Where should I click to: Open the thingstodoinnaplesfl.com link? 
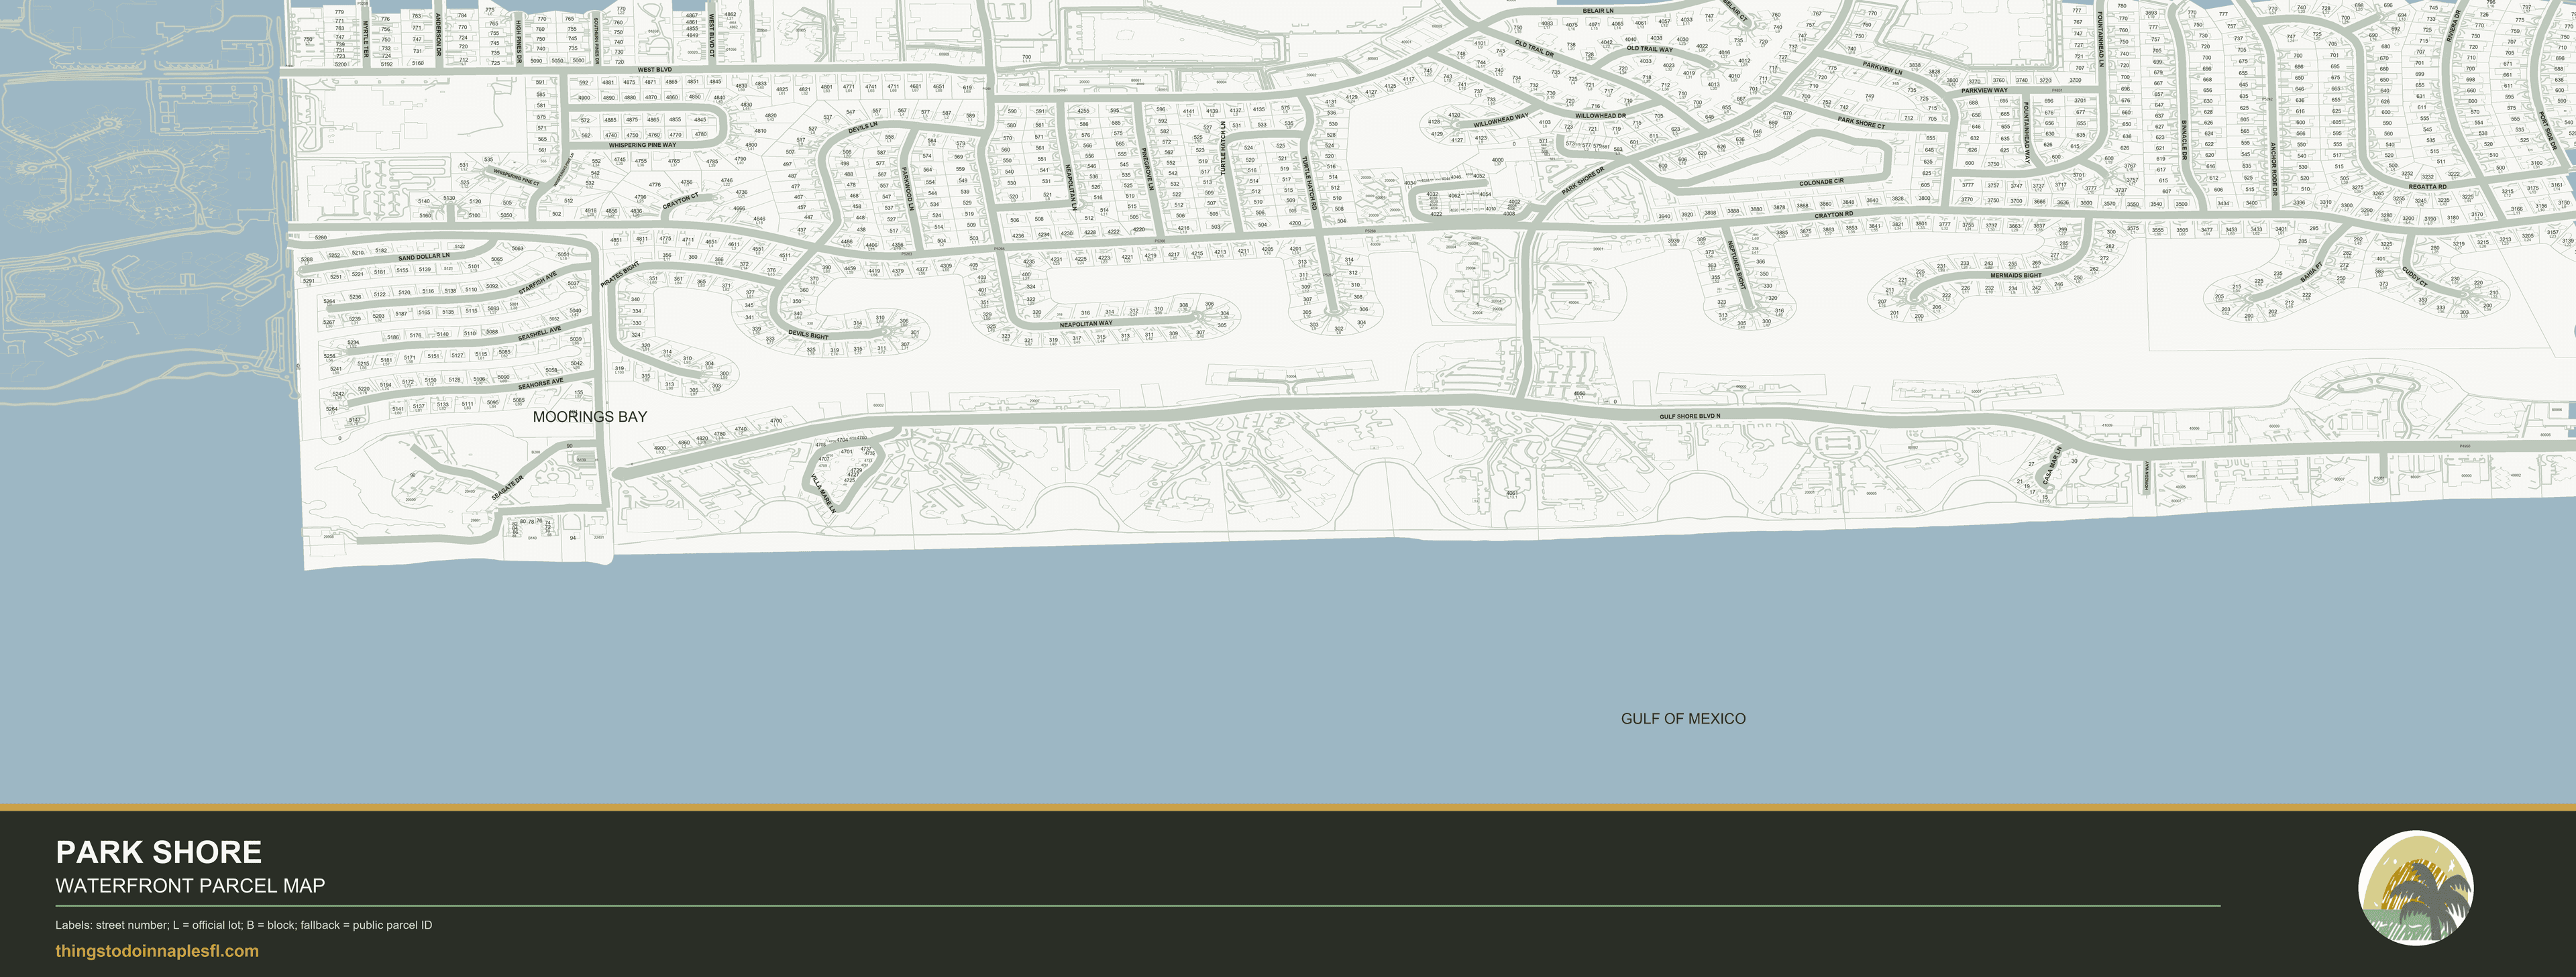[157, 951]
